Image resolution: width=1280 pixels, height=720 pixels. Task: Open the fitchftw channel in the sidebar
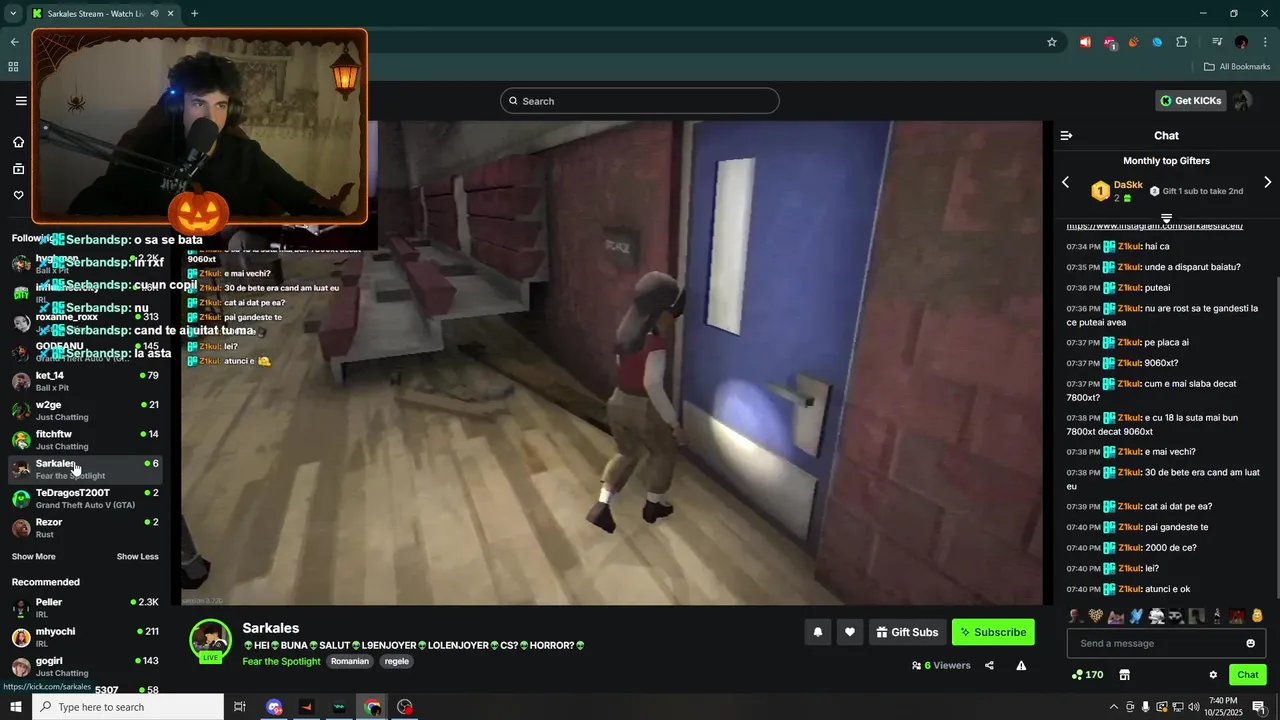[86, 440]
